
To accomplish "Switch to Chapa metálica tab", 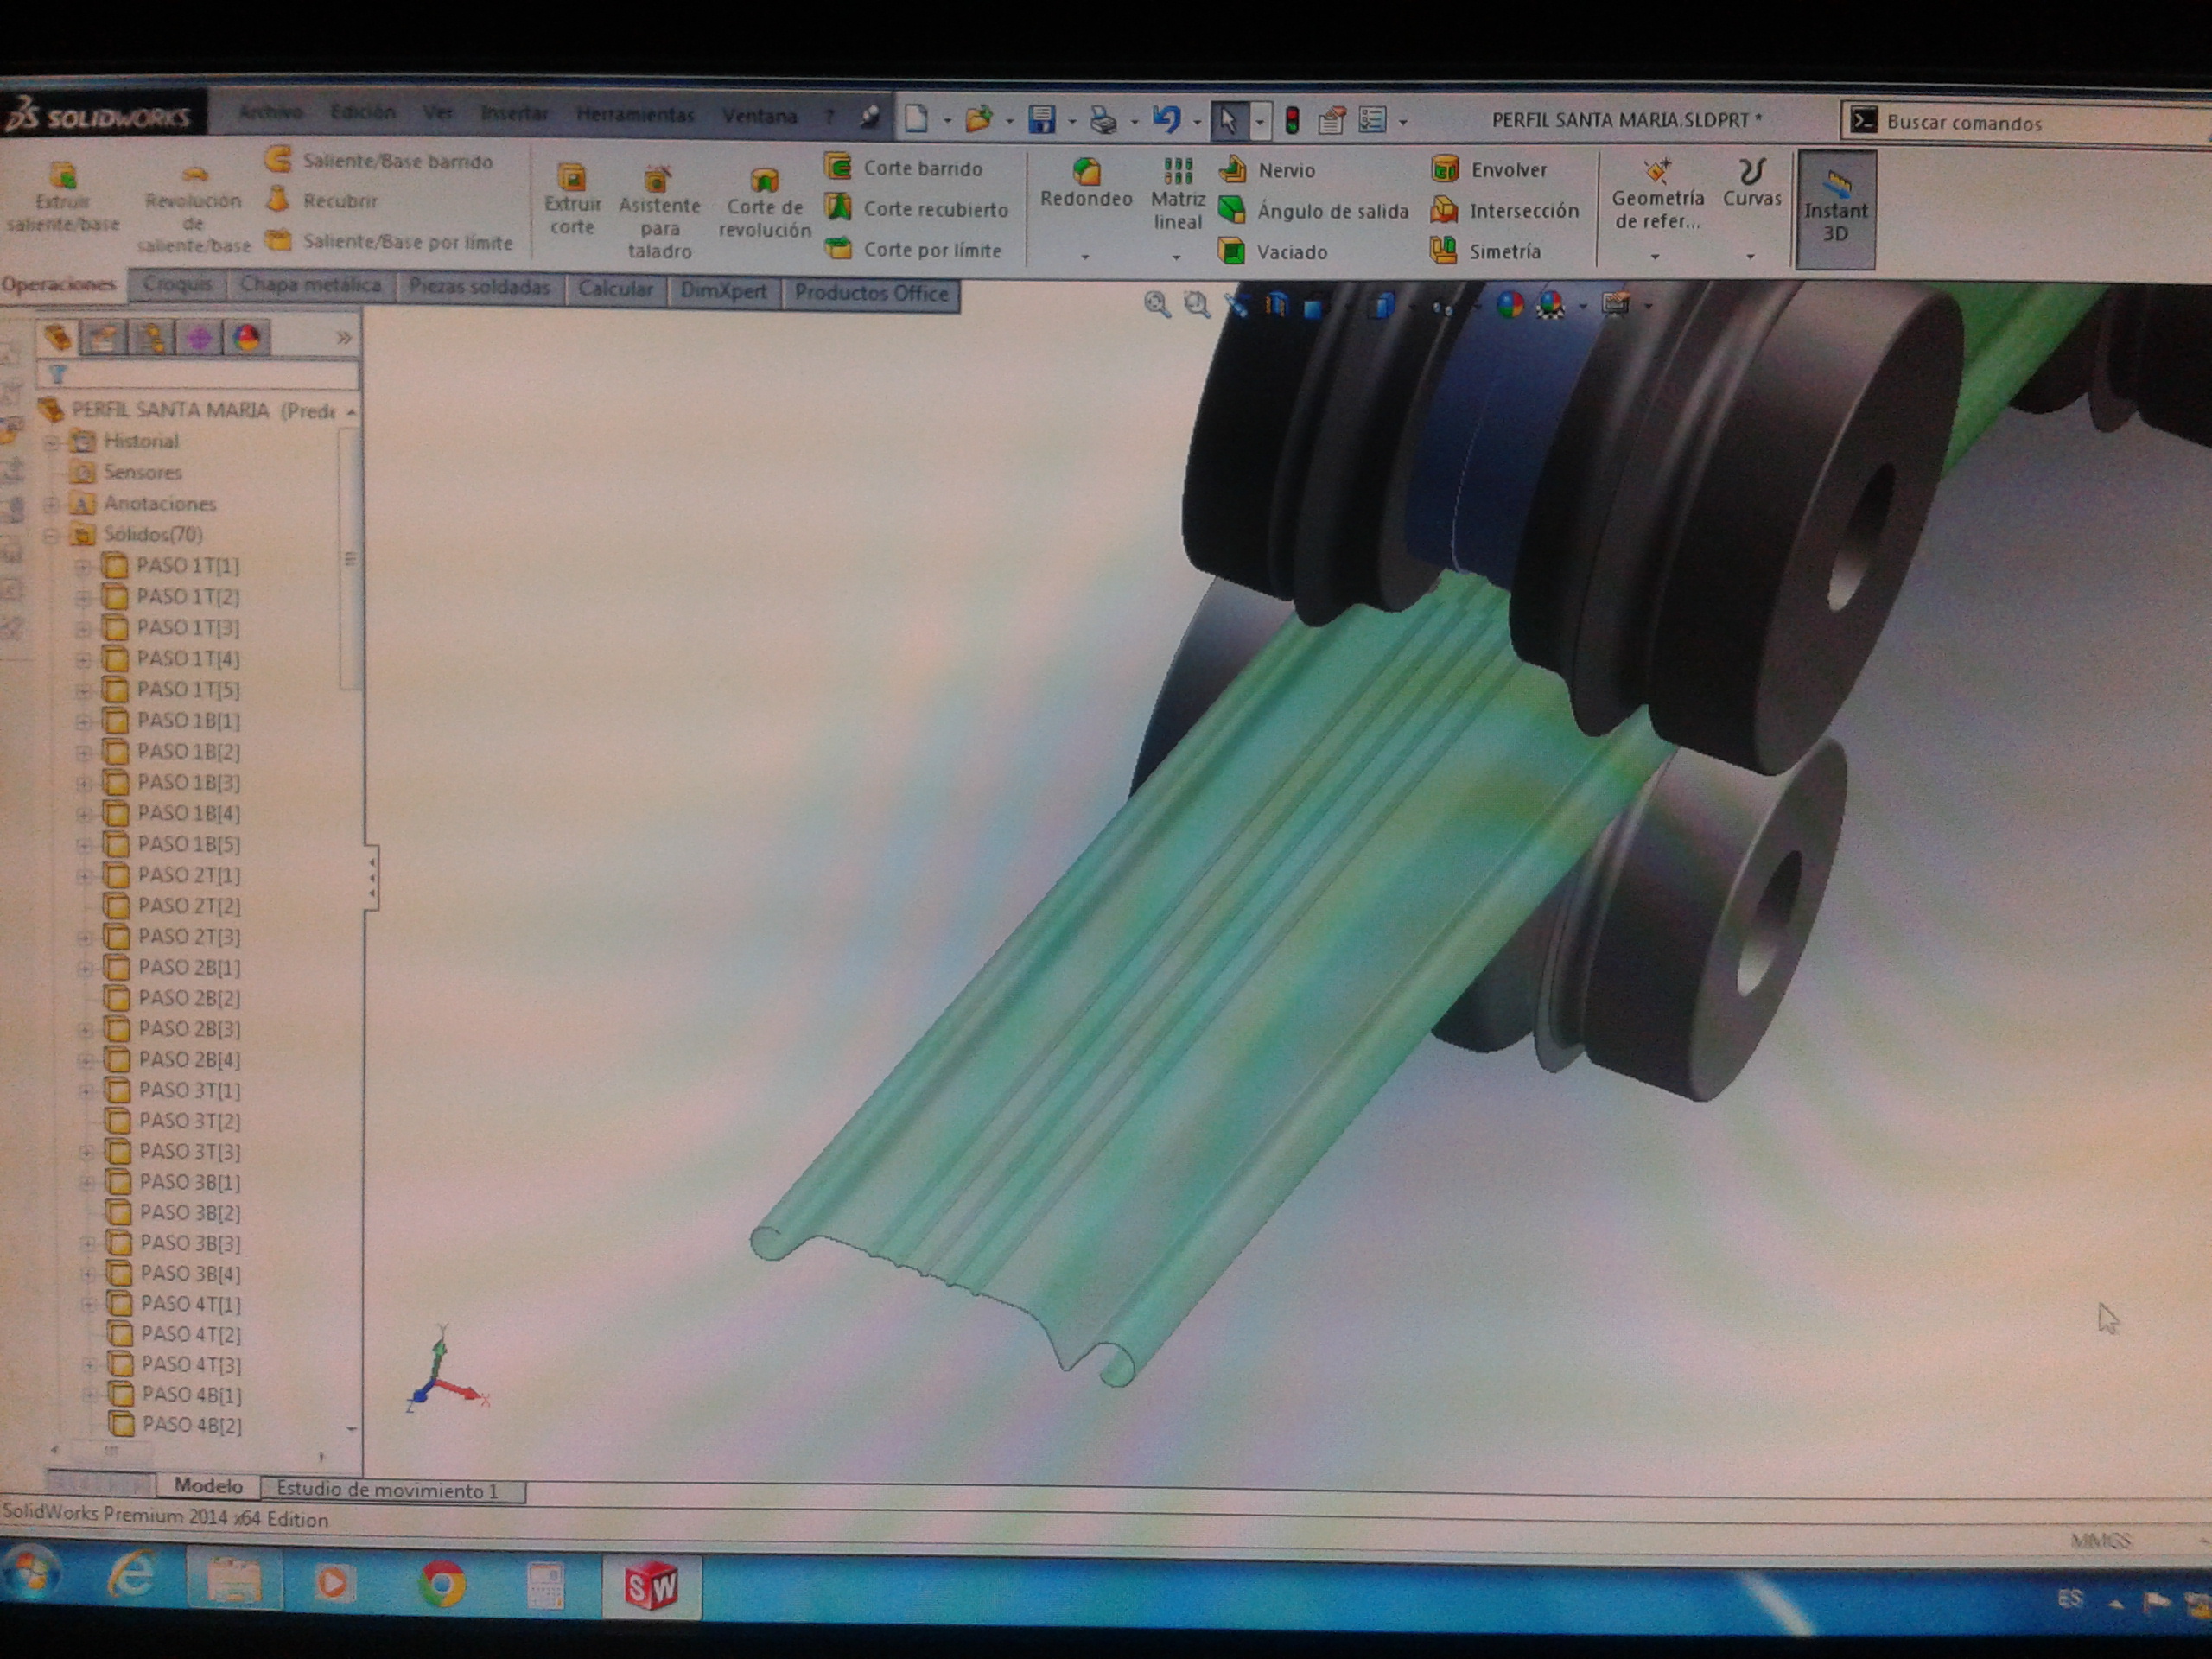I will click(x=310, y=285).
